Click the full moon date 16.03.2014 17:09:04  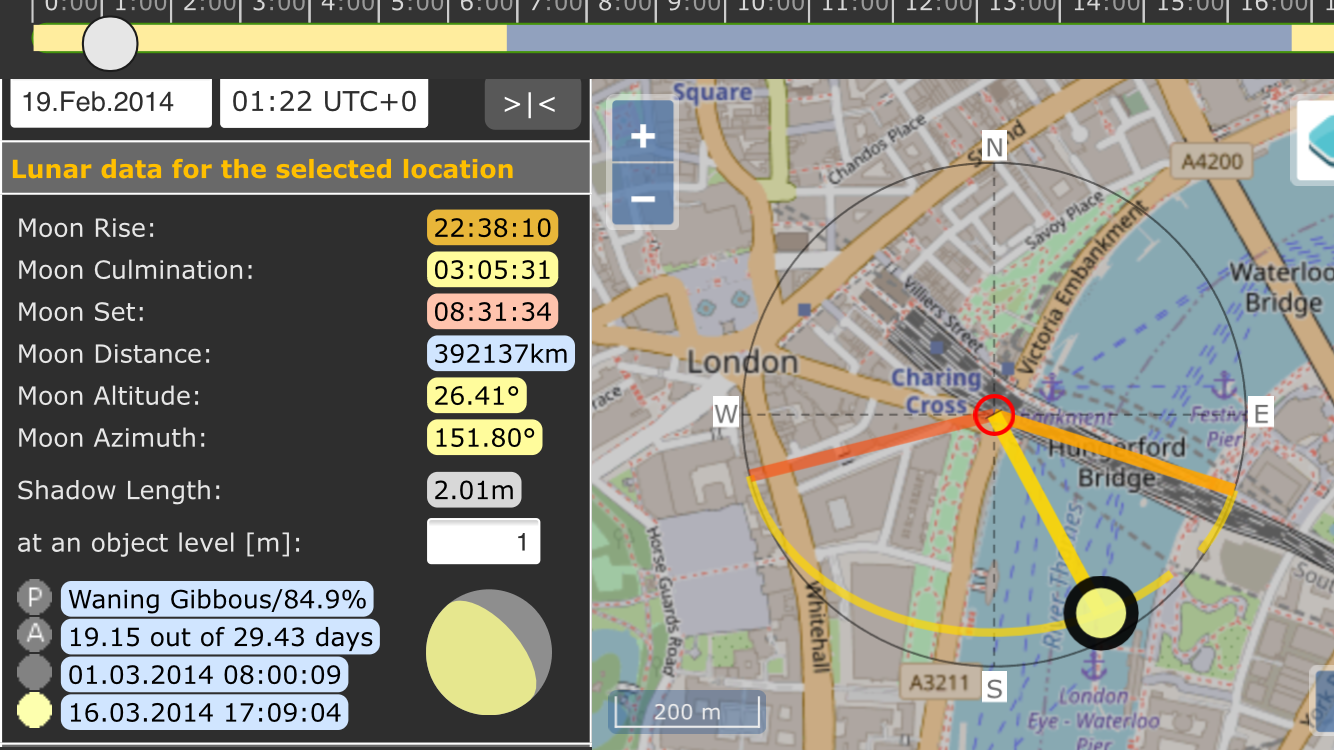point(205,712)
